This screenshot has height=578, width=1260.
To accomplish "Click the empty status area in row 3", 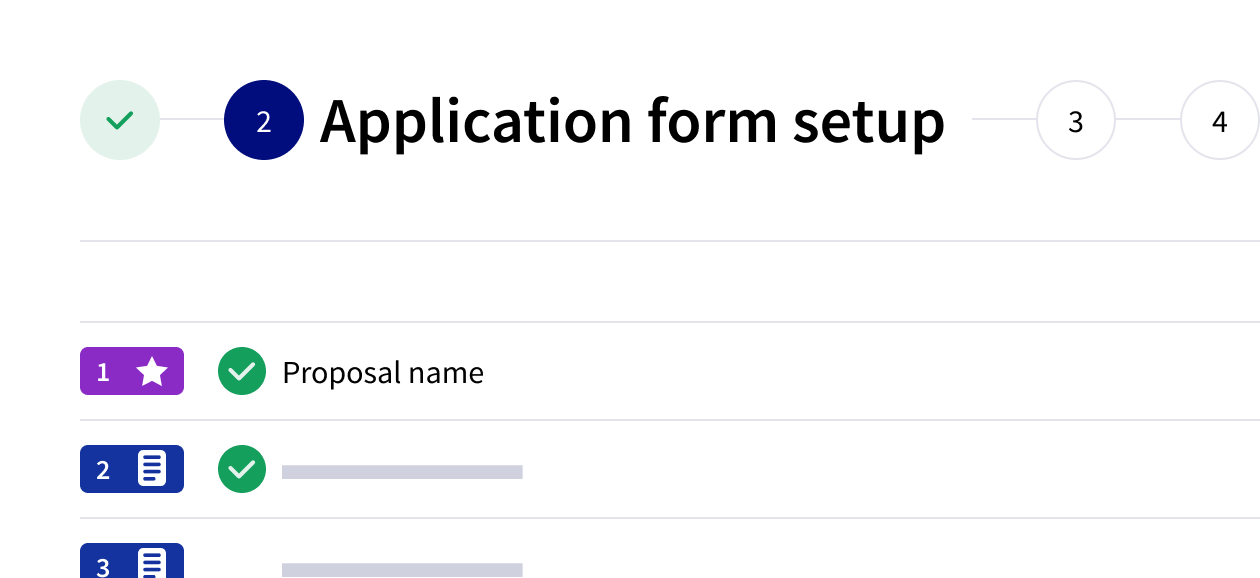I will [242, 565].
